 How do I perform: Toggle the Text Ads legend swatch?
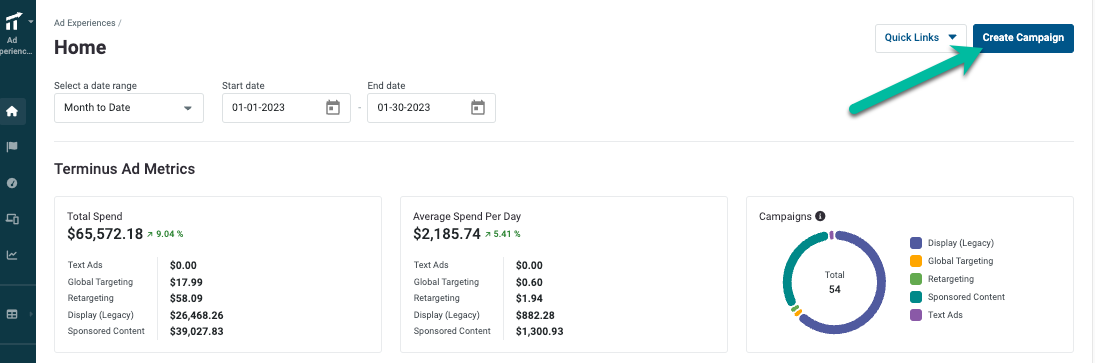click(x=916, y=315)
